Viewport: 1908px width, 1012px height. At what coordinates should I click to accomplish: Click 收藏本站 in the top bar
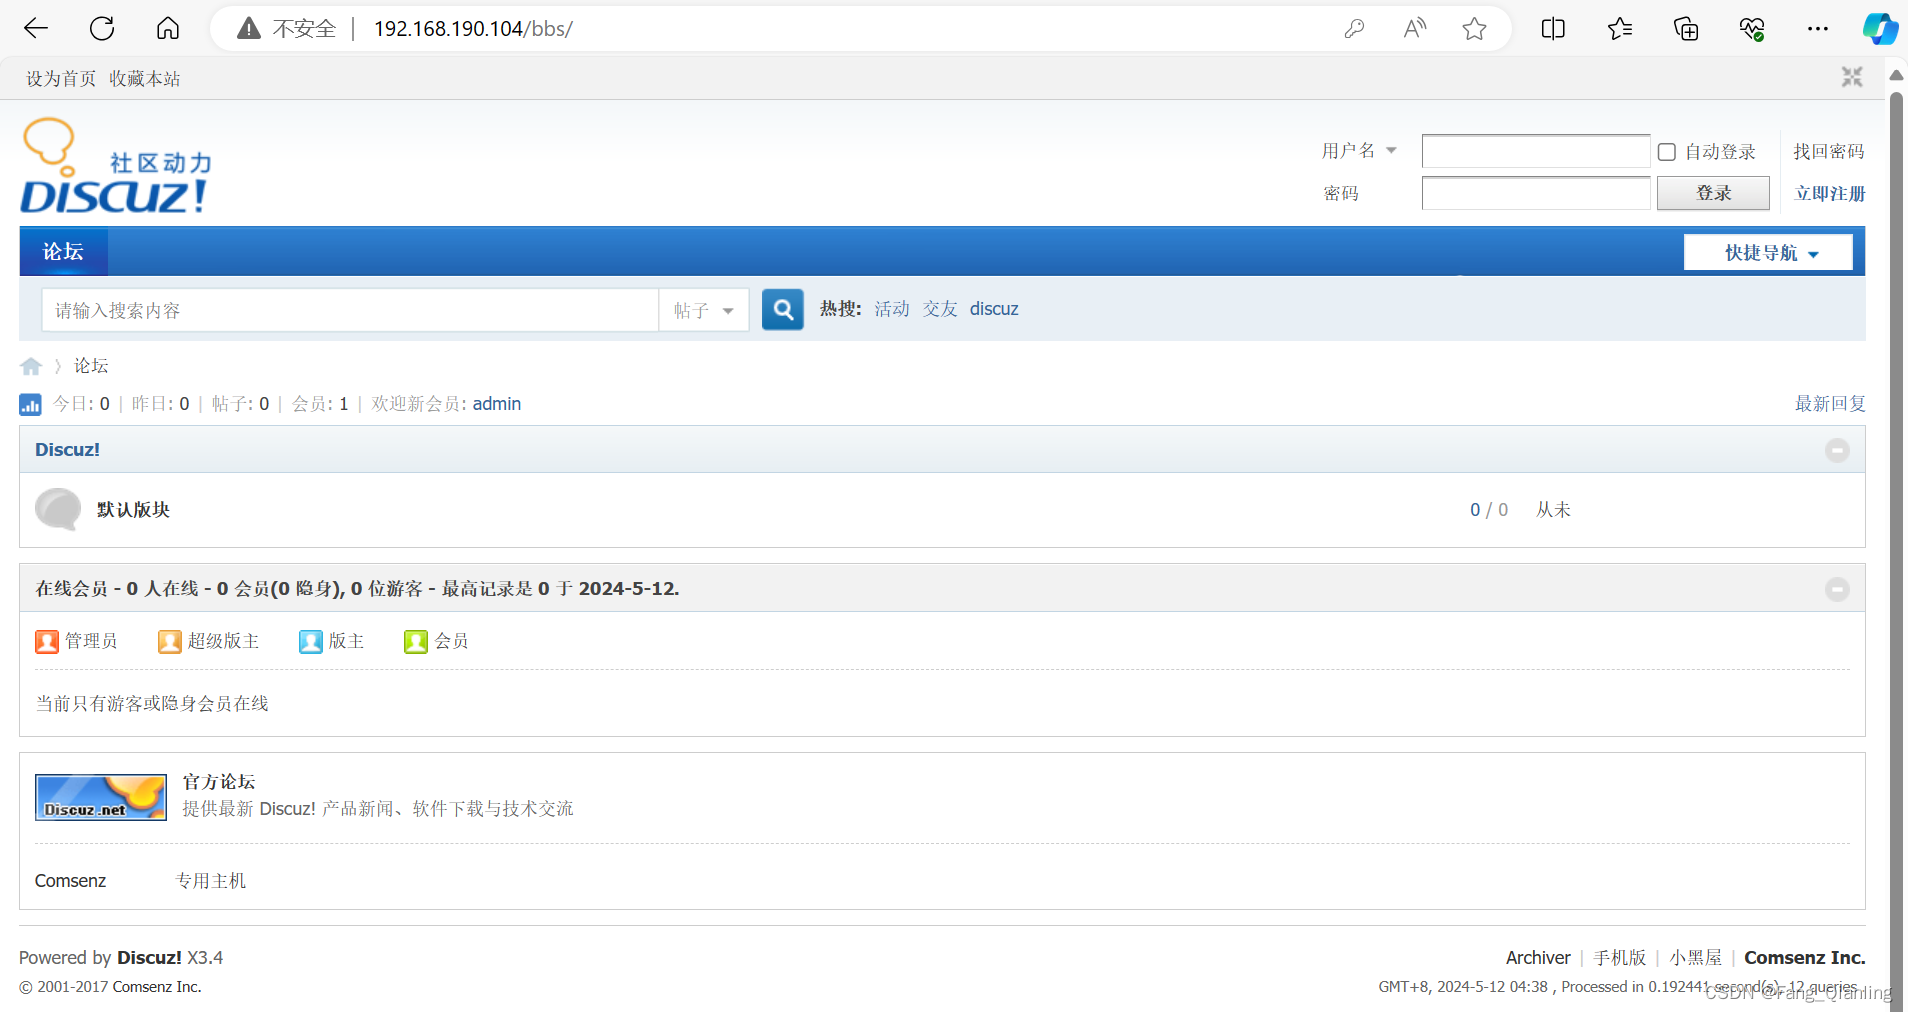pos(145,78)
